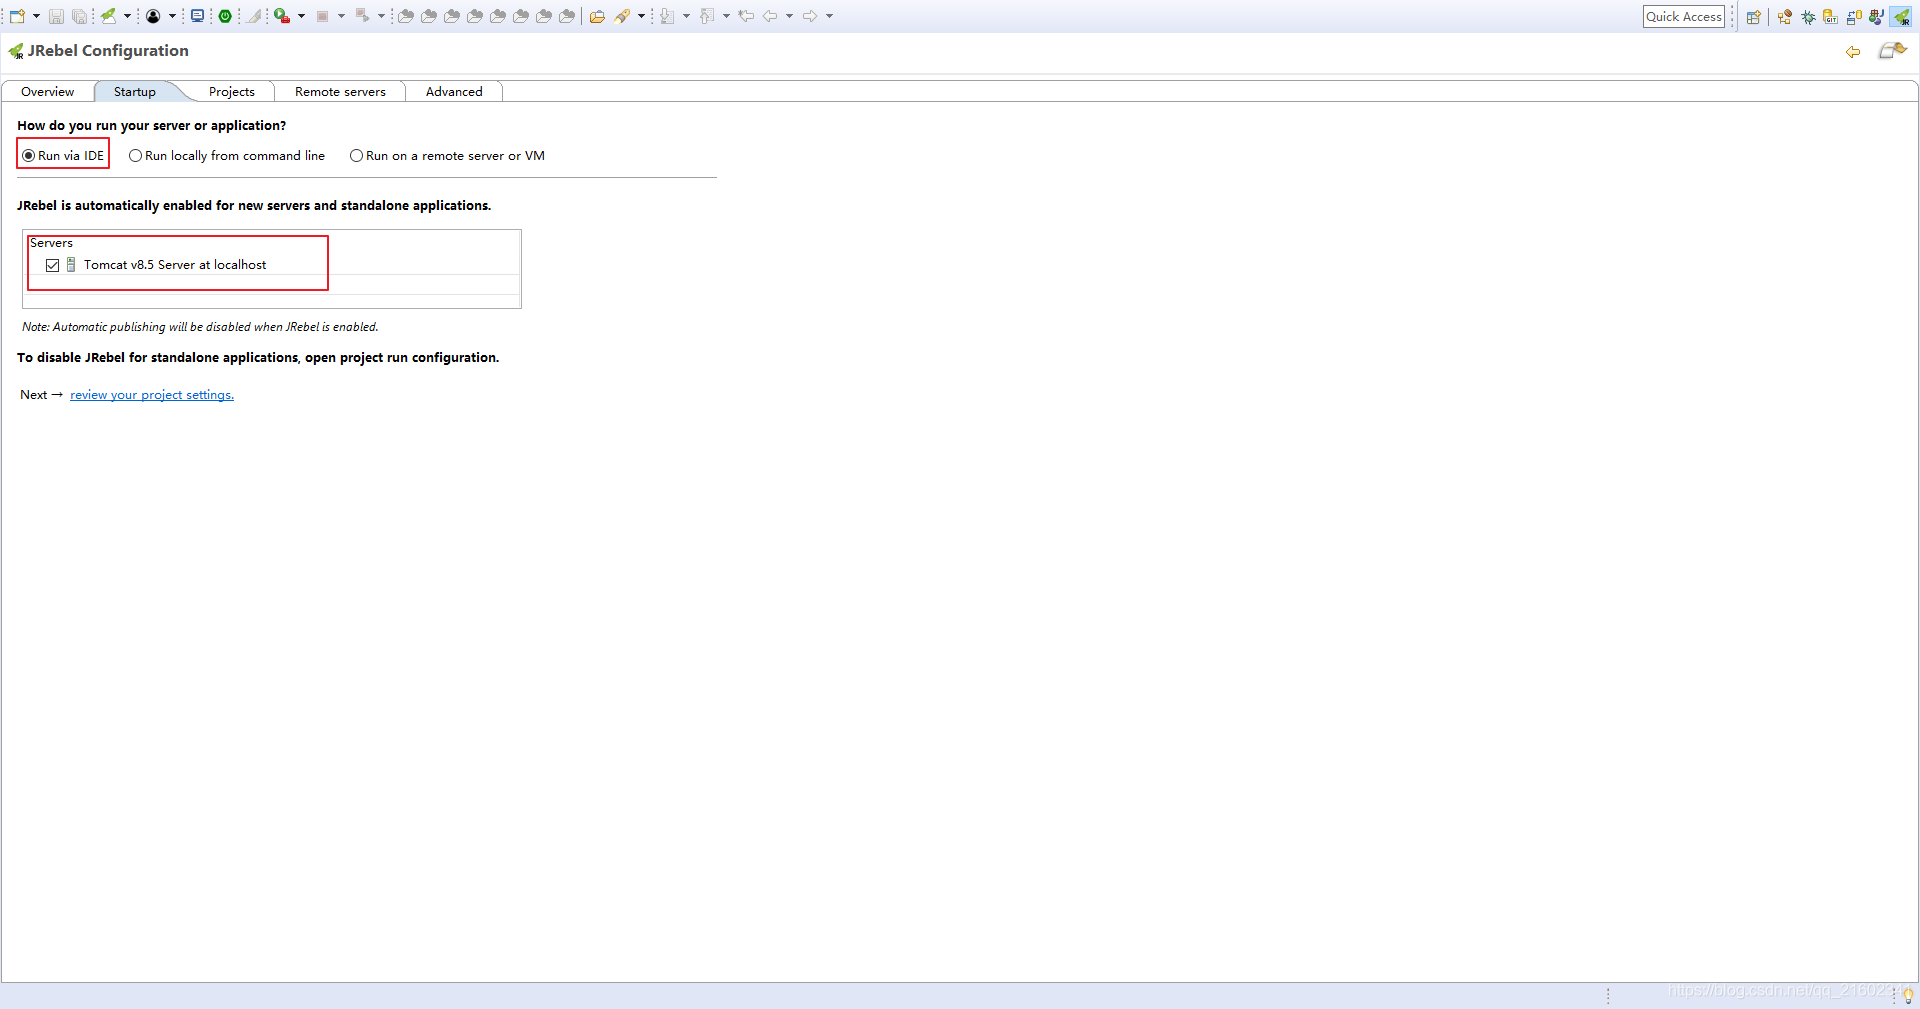Click the JRebel Configuration title text

108,51
